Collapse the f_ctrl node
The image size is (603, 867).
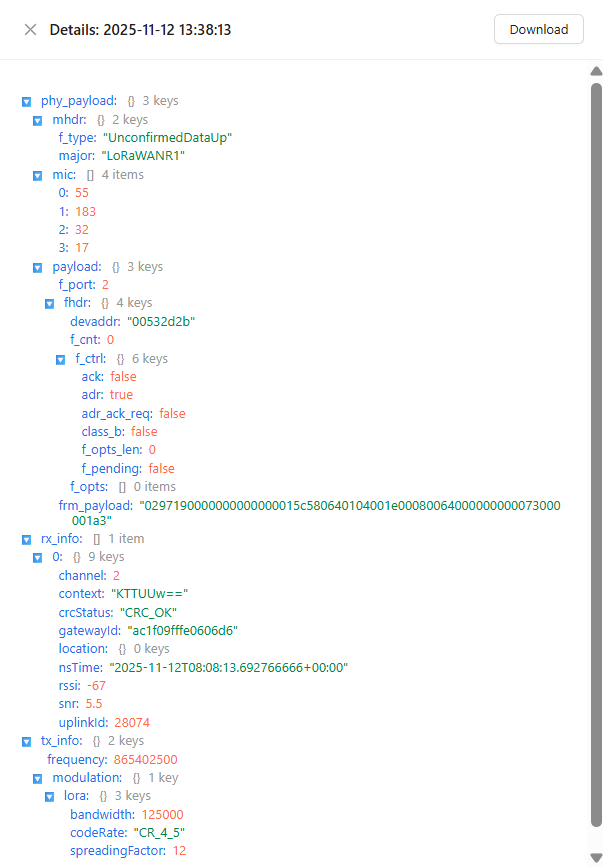61,359
